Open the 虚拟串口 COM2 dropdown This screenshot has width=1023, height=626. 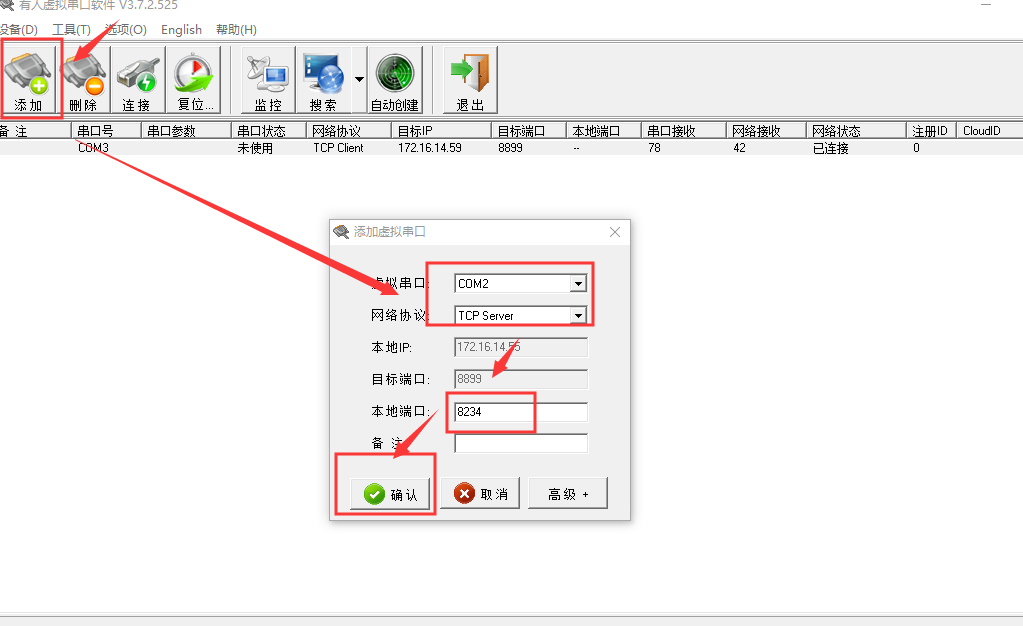tap(578, 283)
